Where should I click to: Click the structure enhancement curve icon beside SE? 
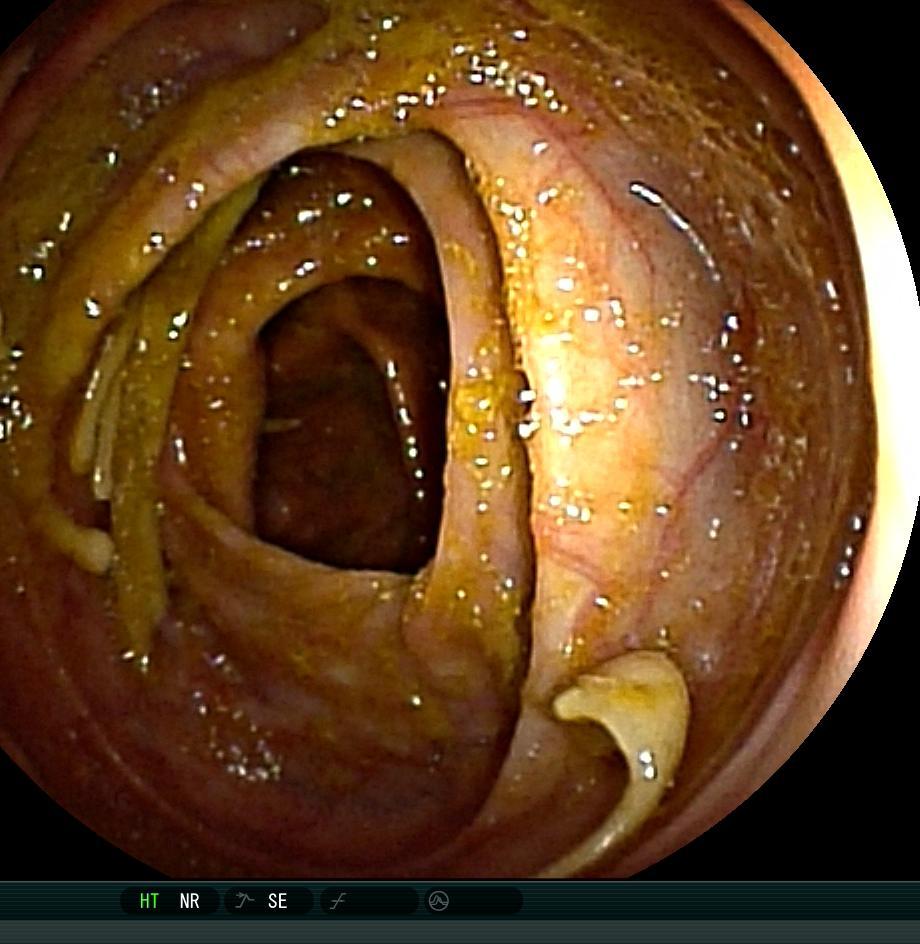(x=244, y=901)
